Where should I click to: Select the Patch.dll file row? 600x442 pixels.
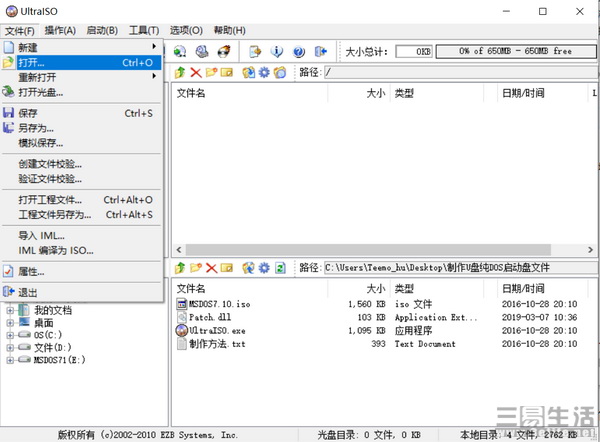tap(377, 317)
